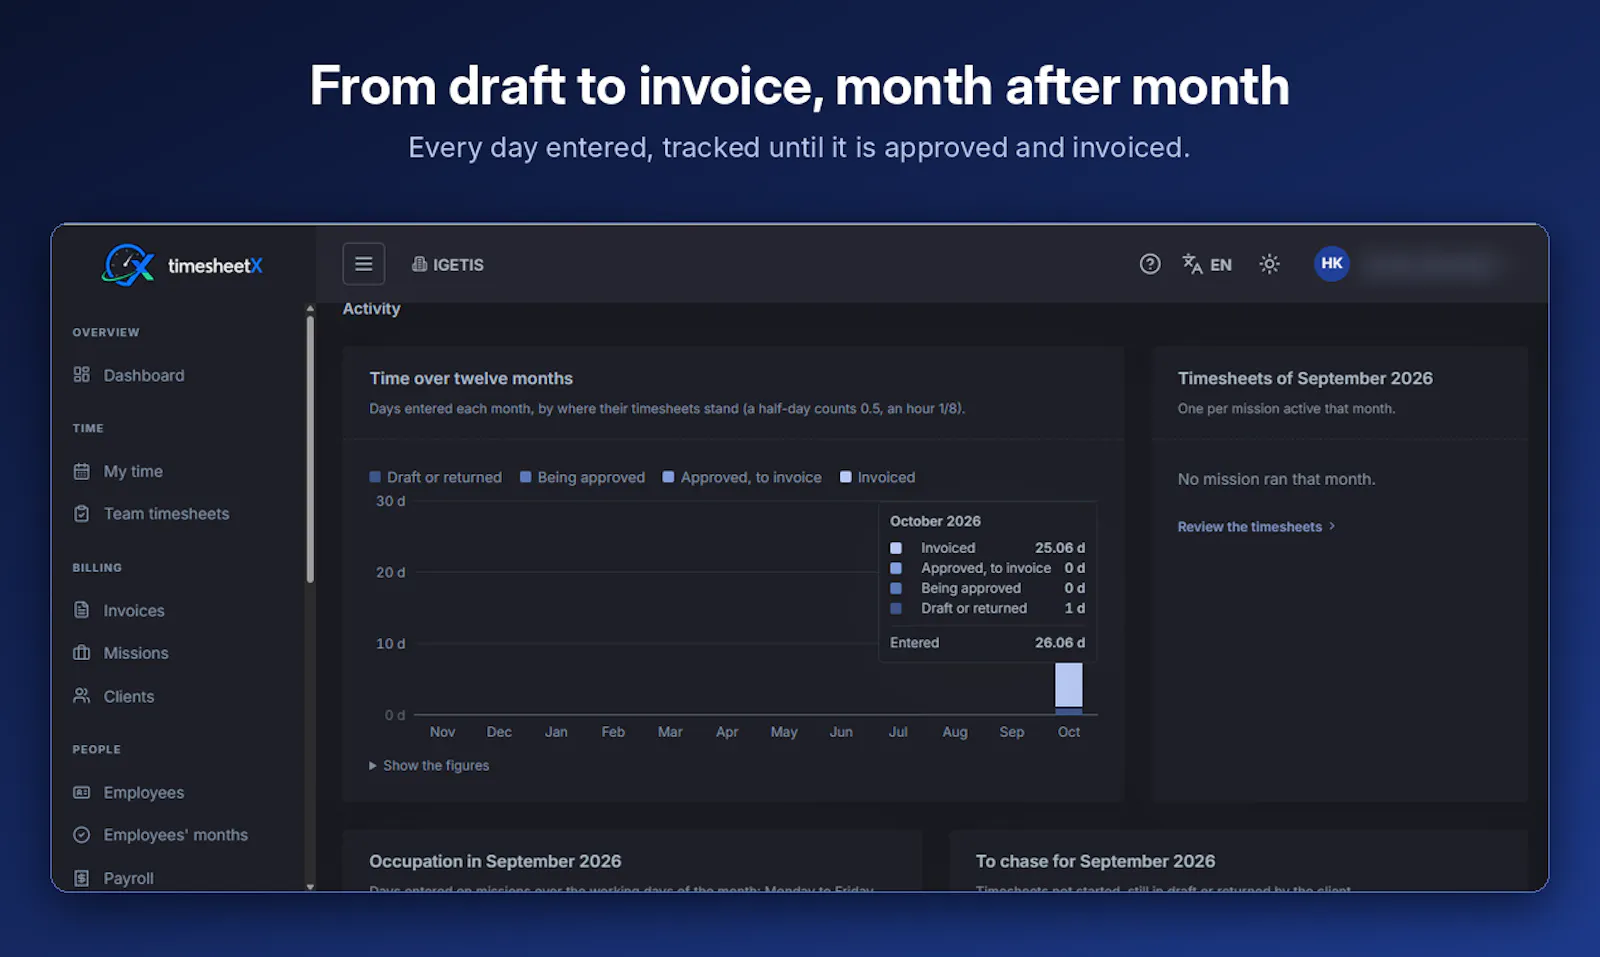Click the Employees ID card icon
The height and width of the screenshot is (957, 1600).
(x=82, y=792)
